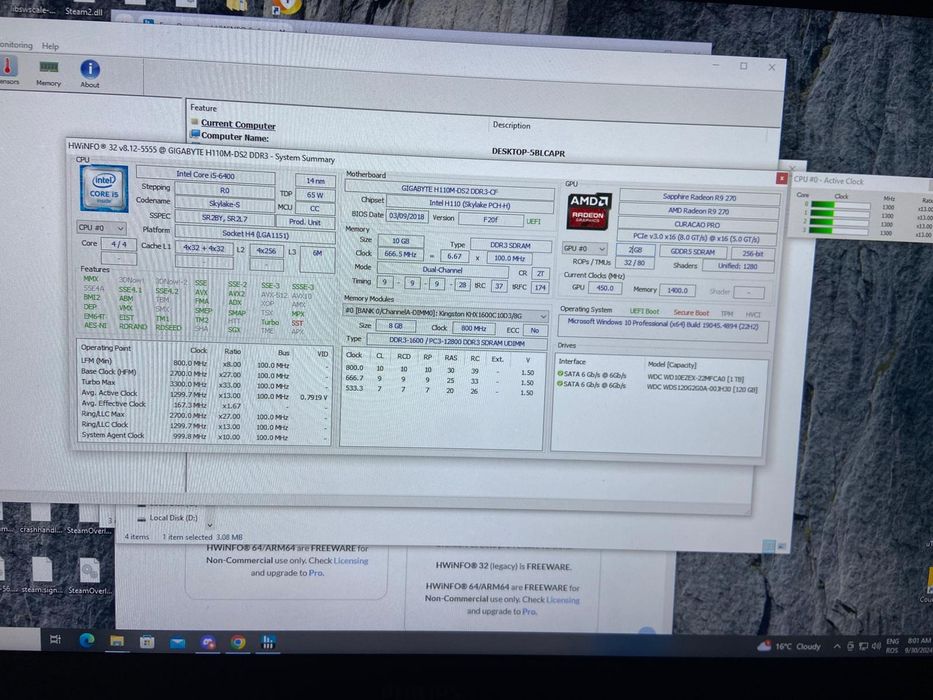Open Google Chrome from the taskbar
Screen dimensions: 933x700
click(238, 642)
